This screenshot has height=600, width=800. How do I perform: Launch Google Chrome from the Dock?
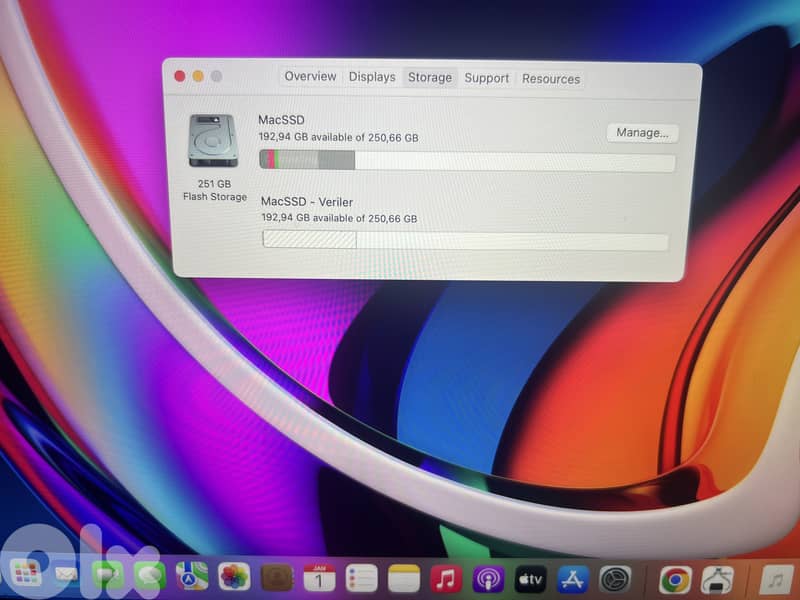click(x=676, y=581)
